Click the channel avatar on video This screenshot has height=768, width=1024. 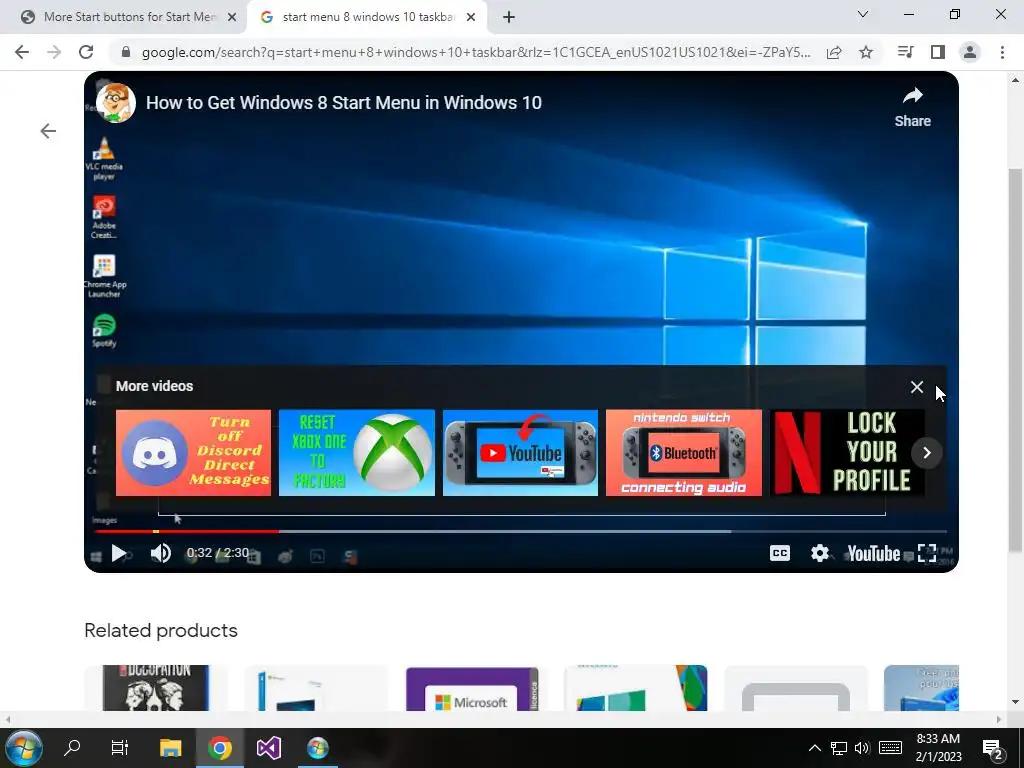tap(116, 103)
